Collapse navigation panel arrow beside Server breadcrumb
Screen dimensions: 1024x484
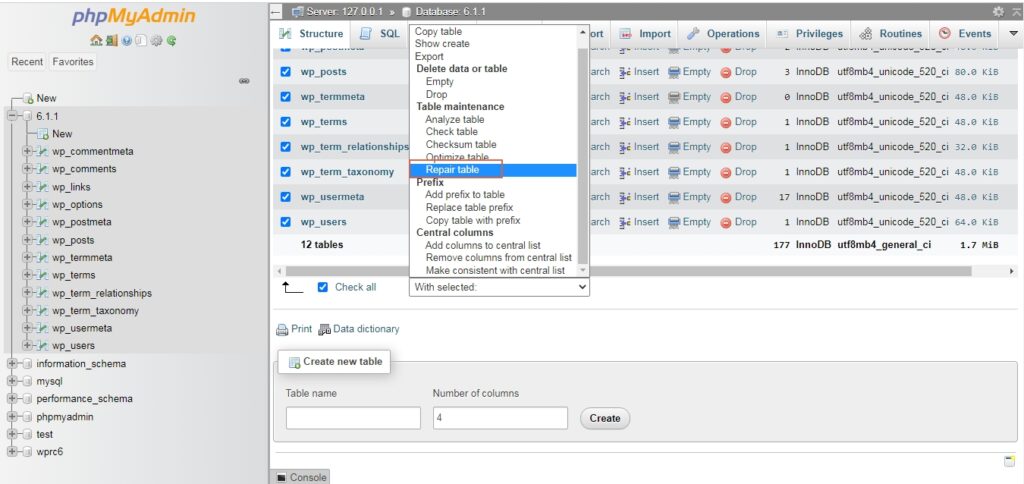276,12
